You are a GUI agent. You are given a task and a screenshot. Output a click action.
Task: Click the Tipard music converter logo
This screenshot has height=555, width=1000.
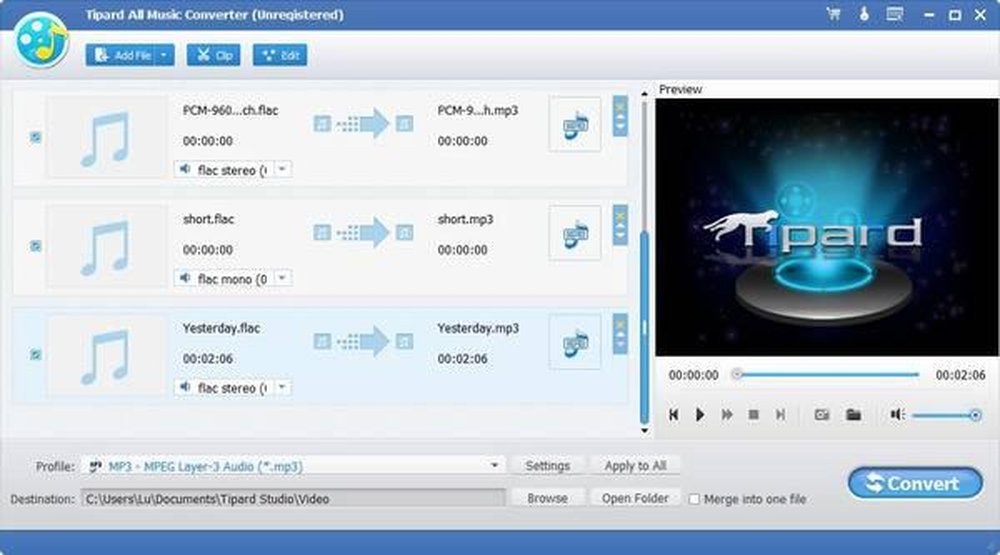pyautogui.click(x=41, y=40)
